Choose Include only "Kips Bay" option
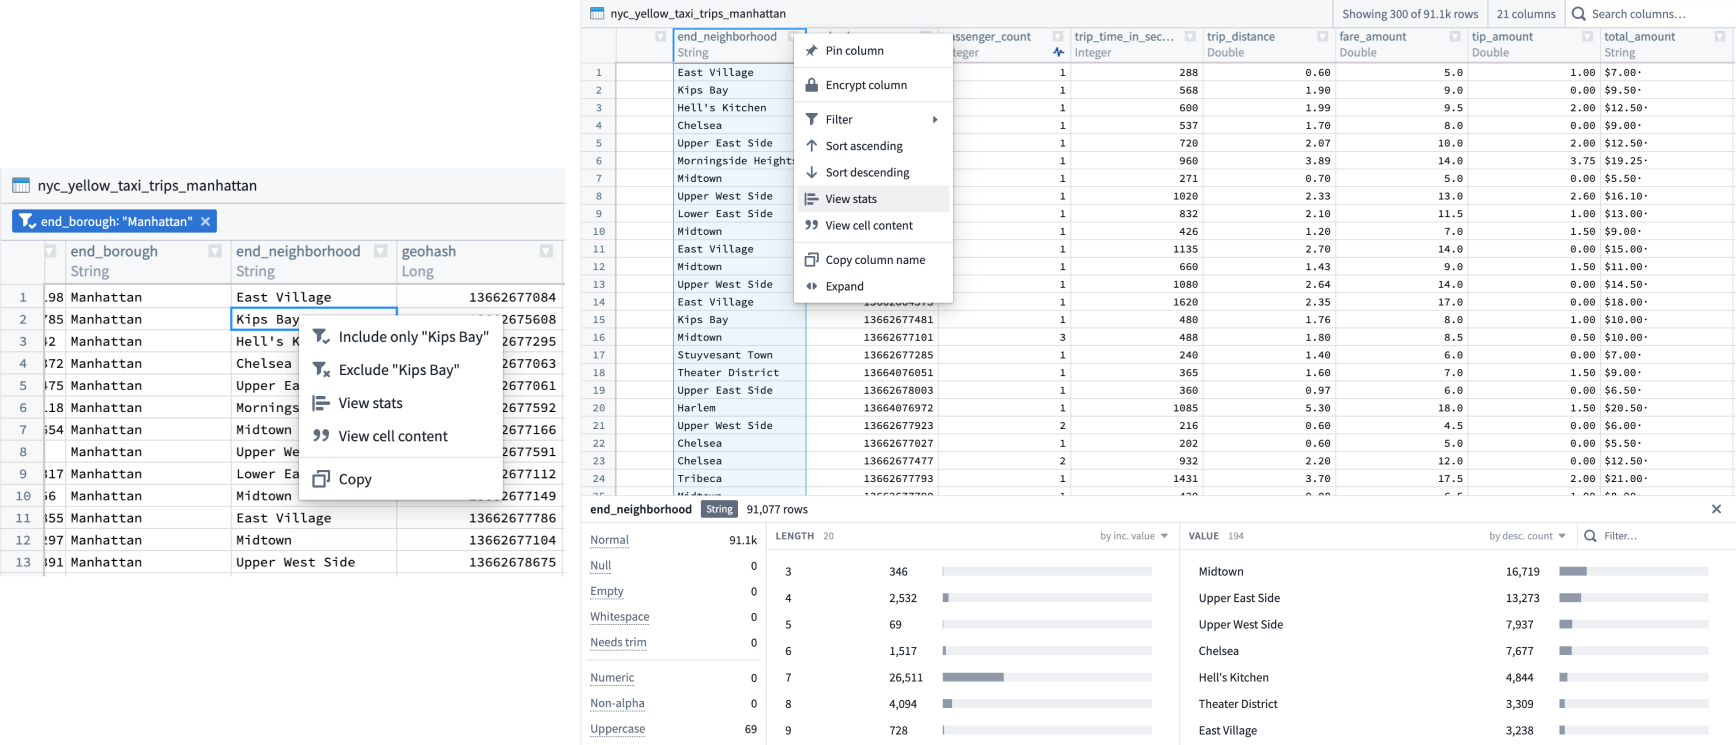The height and width of the screenshot is (745, 1736). (x=413, y=337)
